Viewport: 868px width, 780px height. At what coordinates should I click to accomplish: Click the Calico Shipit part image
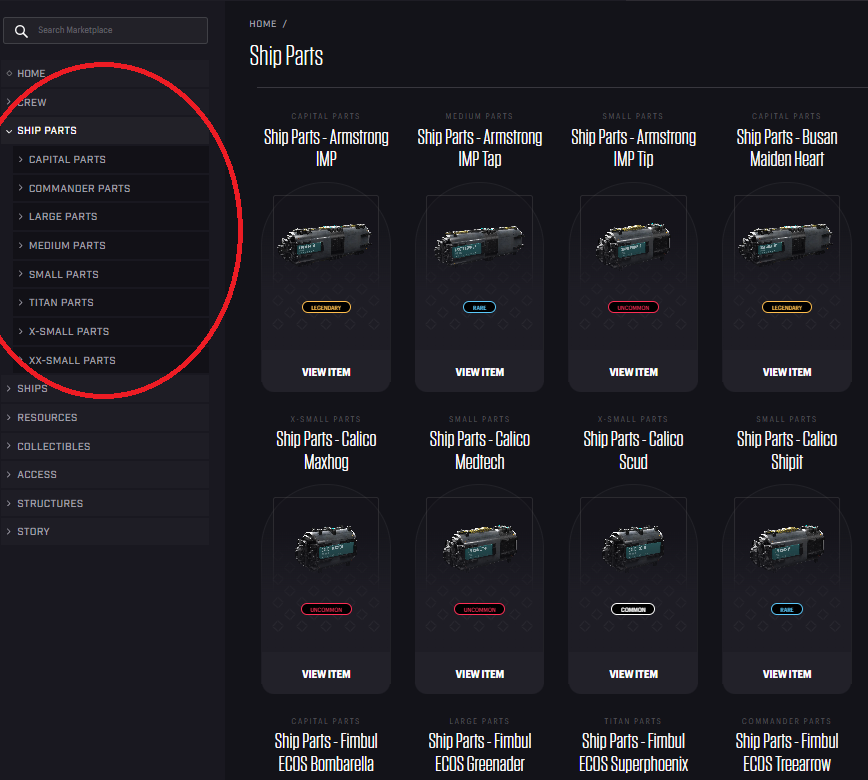(x=787, y=546)
